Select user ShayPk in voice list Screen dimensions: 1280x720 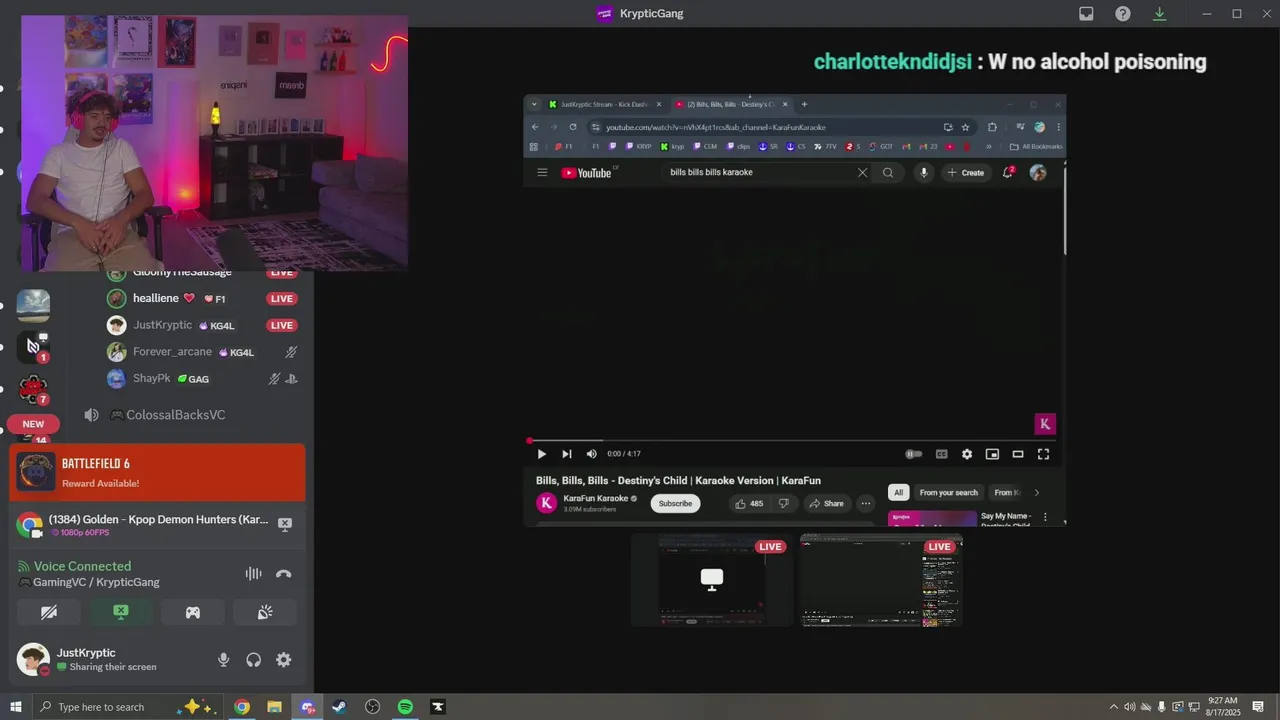point(151,379)
